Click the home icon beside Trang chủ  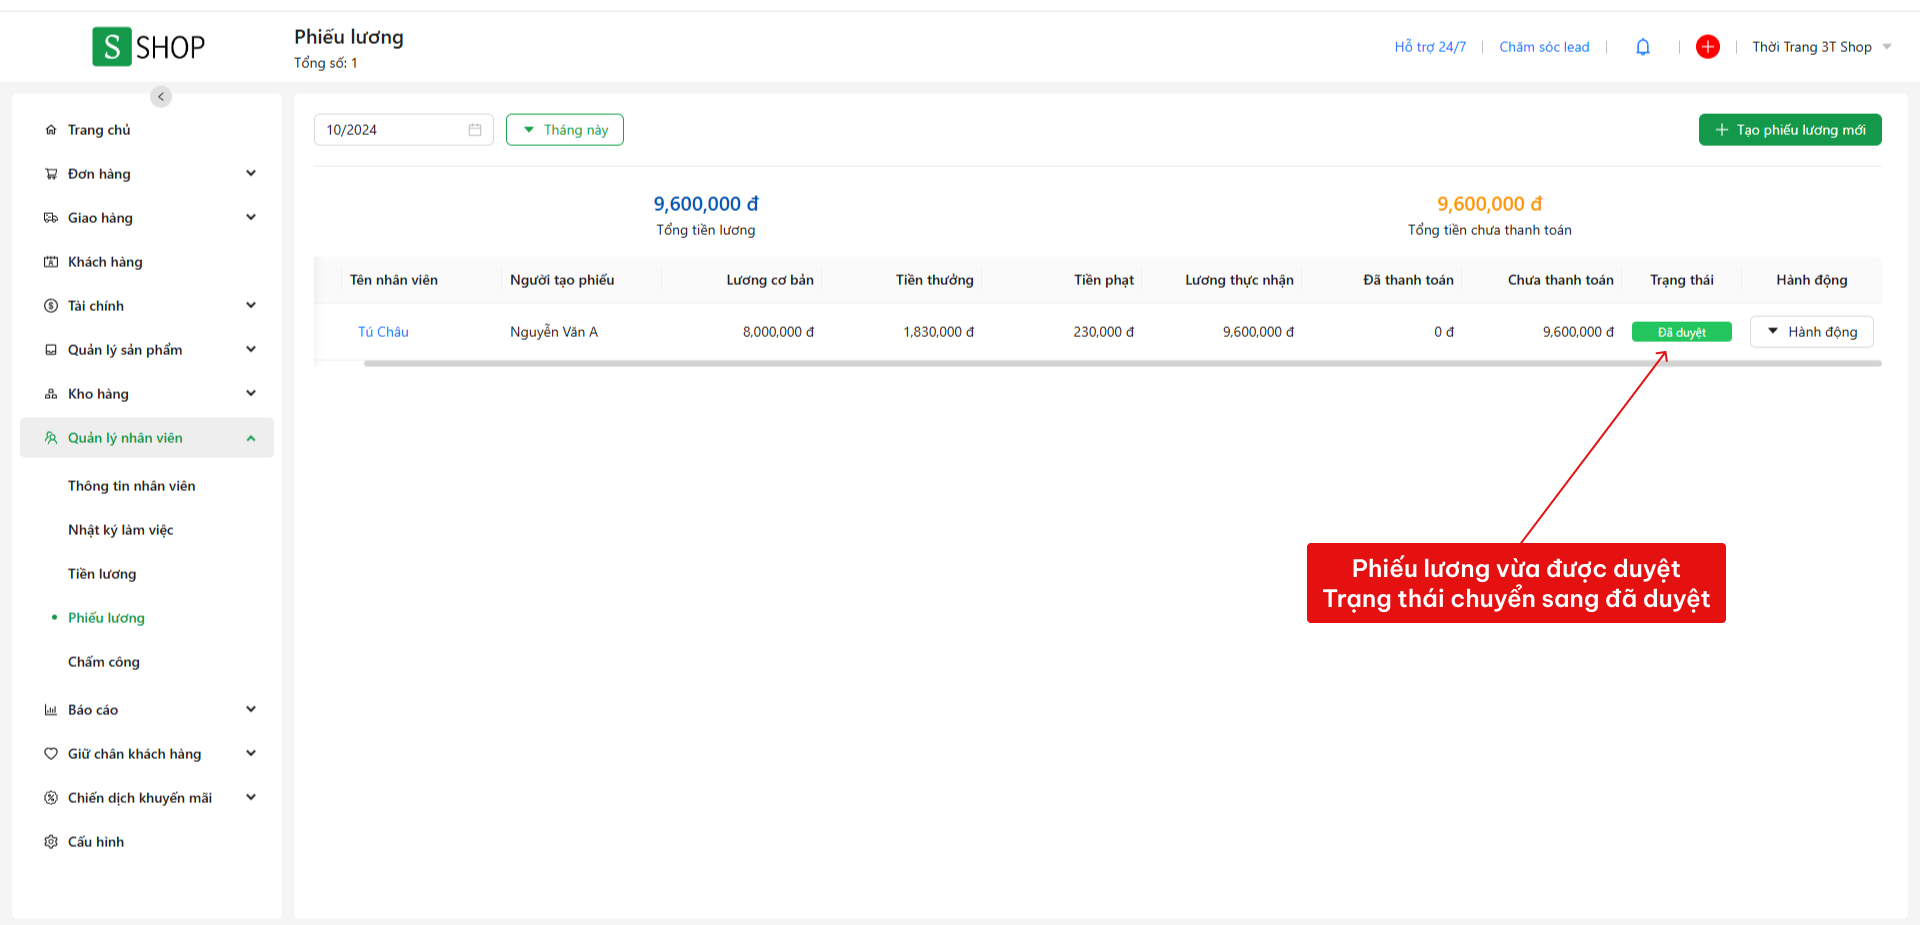point(51,130)
